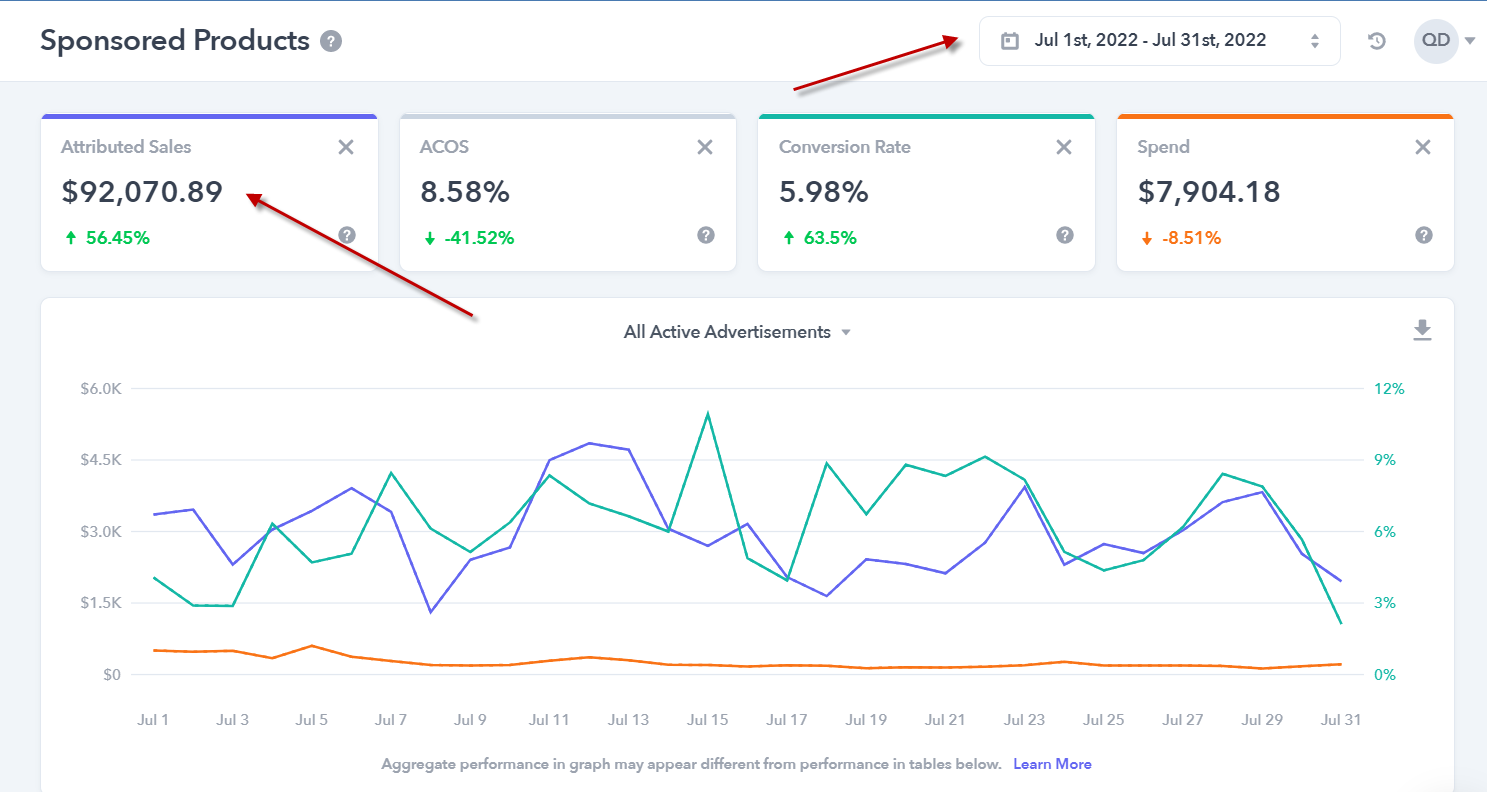Select the Attributed Sales value $92,070.89

[x=142, y=191]
